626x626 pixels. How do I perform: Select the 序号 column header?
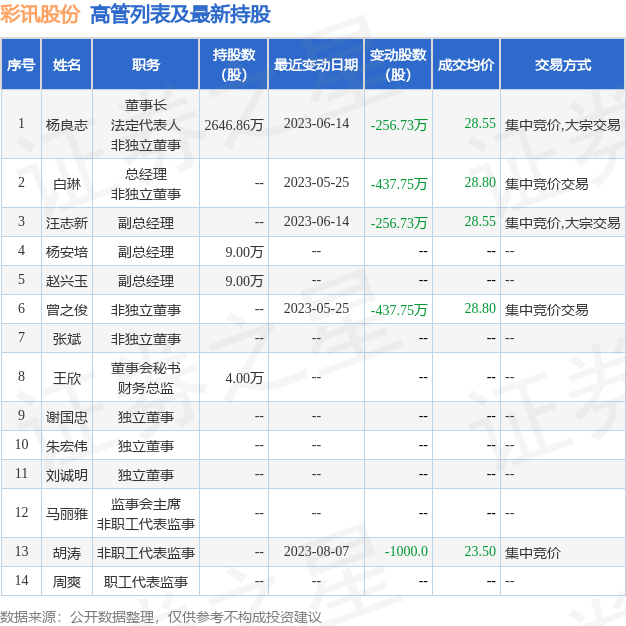[21, 65]
